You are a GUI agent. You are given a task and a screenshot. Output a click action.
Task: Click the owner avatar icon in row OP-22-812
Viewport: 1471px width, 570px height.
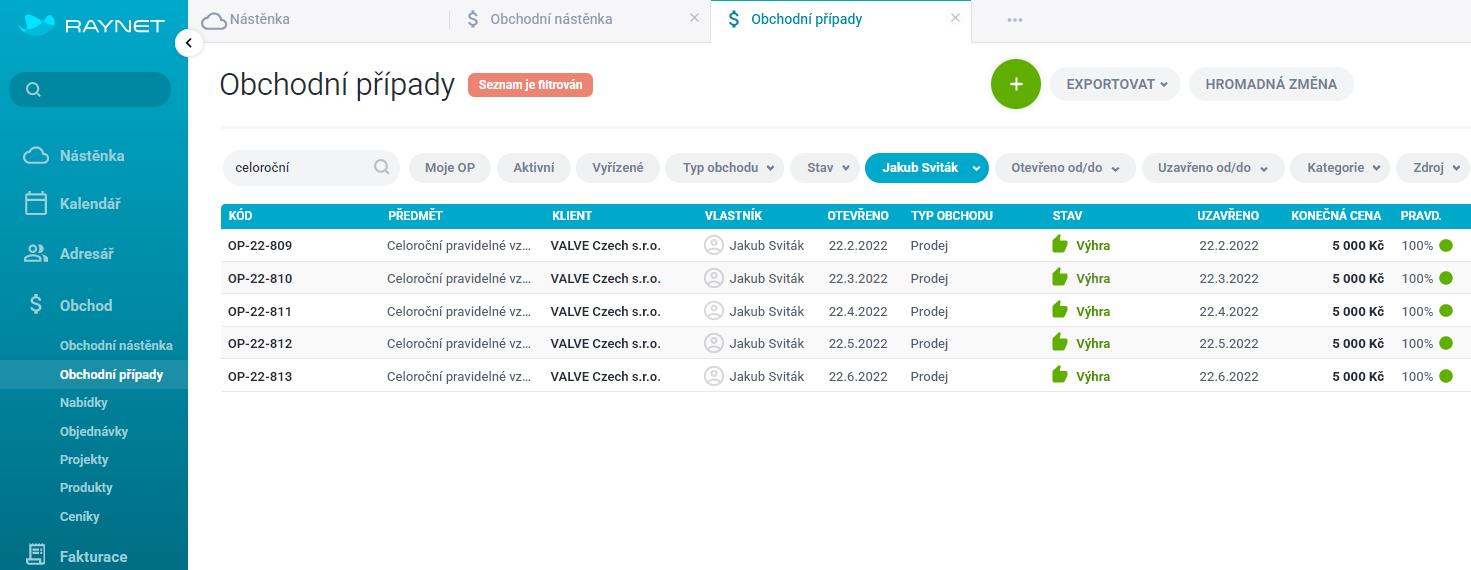pos(714,343)
